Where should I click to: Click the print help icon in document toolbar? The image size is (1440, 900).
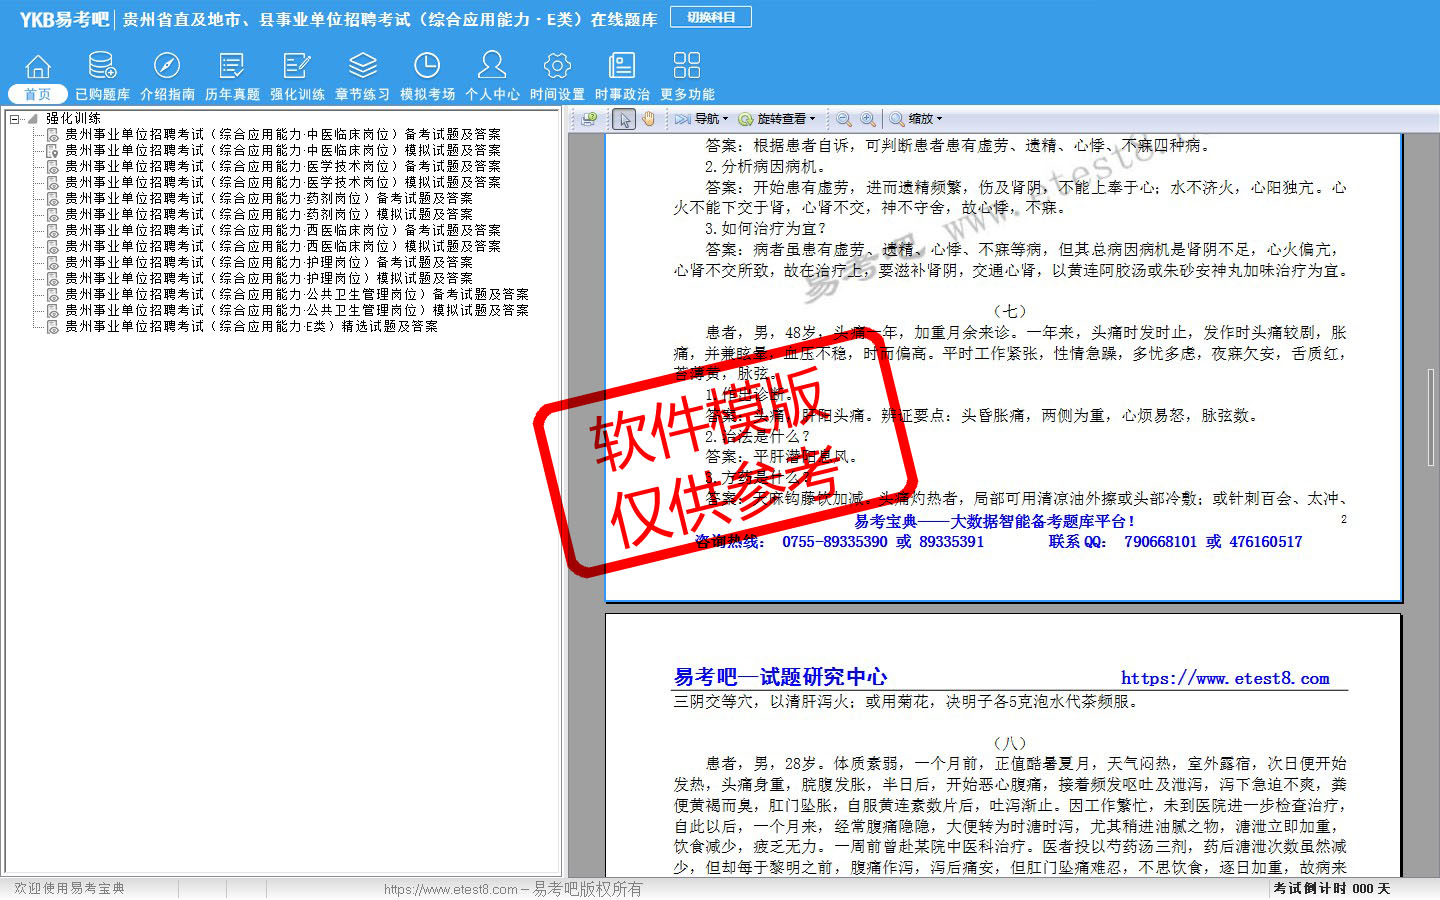pyautogui.click(x=589, y=119)
